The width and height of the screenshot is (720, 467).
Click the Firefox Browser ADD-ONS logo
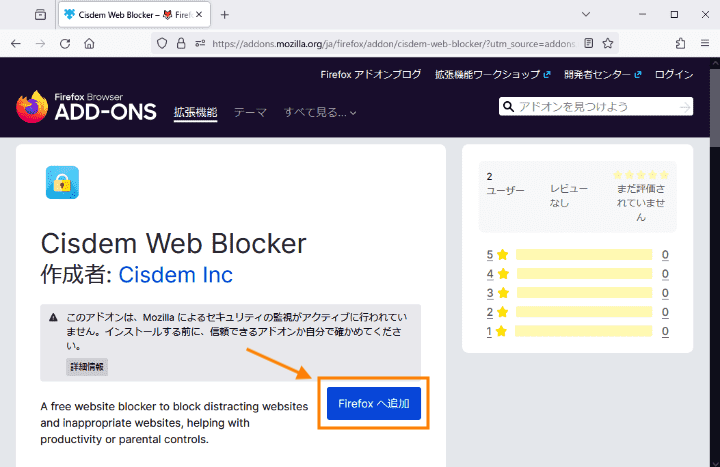(86, 107)
